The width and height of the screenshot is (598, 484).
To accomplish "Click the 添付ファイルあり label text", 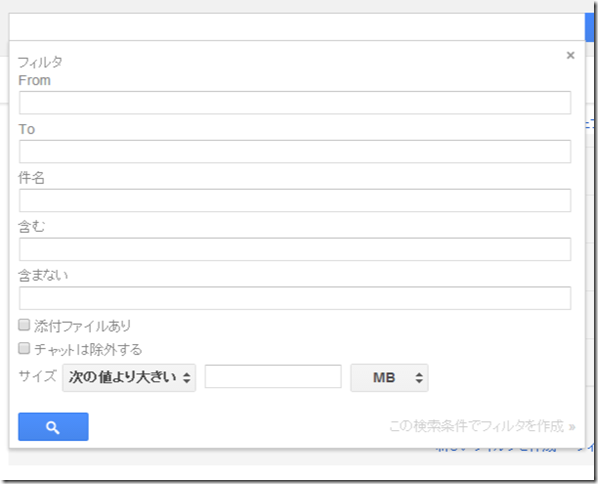I will tap(82, 326).
